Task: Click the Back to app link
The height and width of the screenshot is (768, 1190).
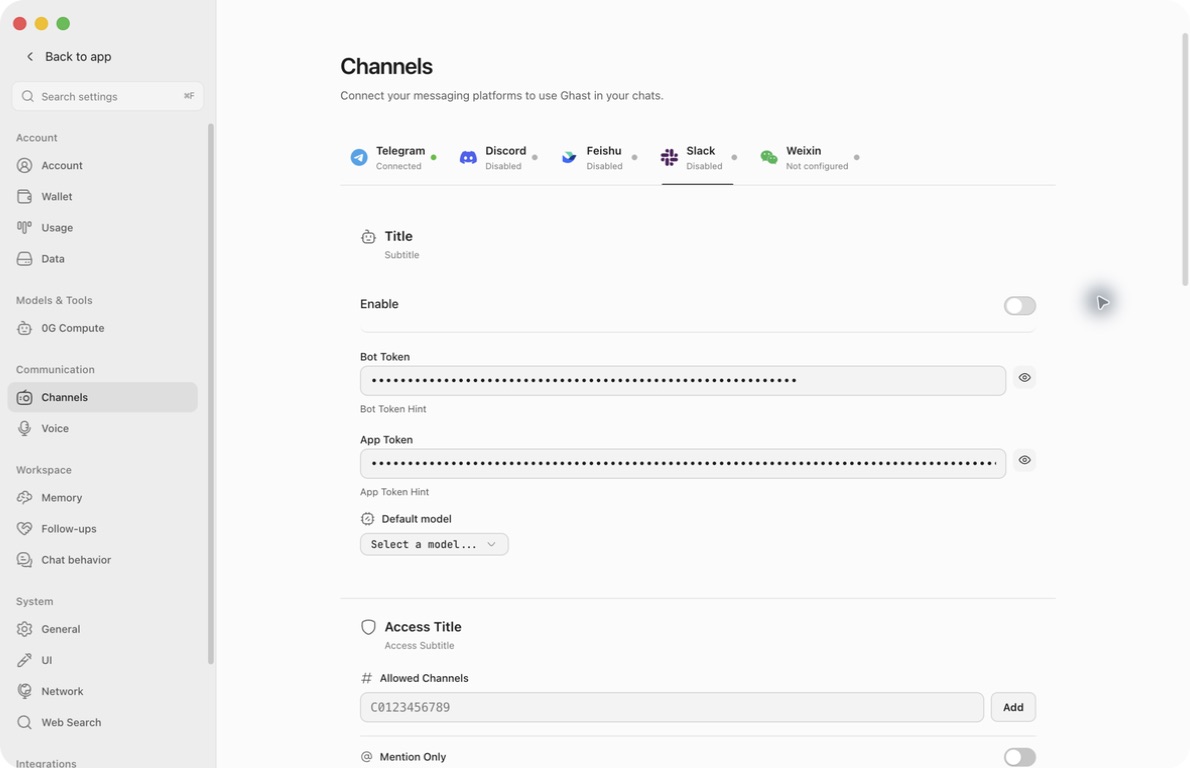Action: [68, 56]
